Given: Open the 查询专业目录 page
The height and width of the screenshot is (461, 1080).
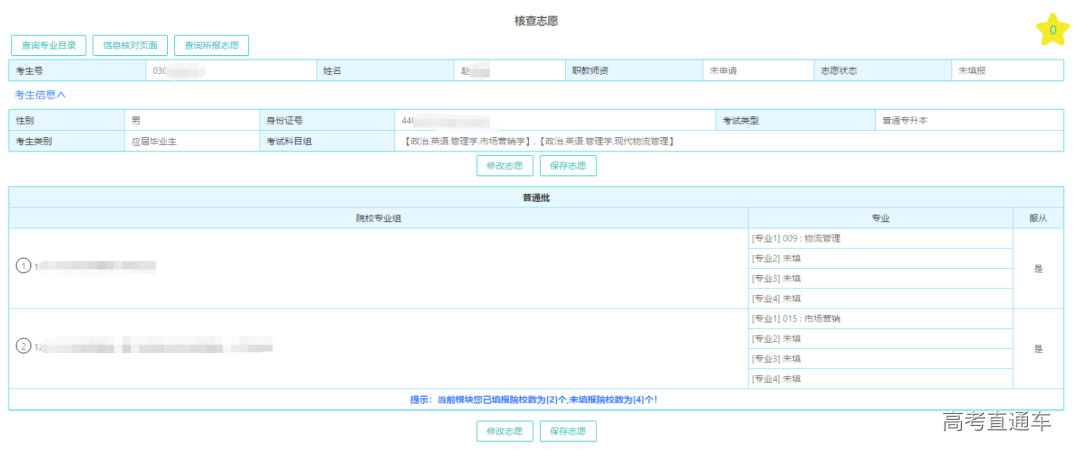Looking at the screenshot, I should tap(48, 45).
